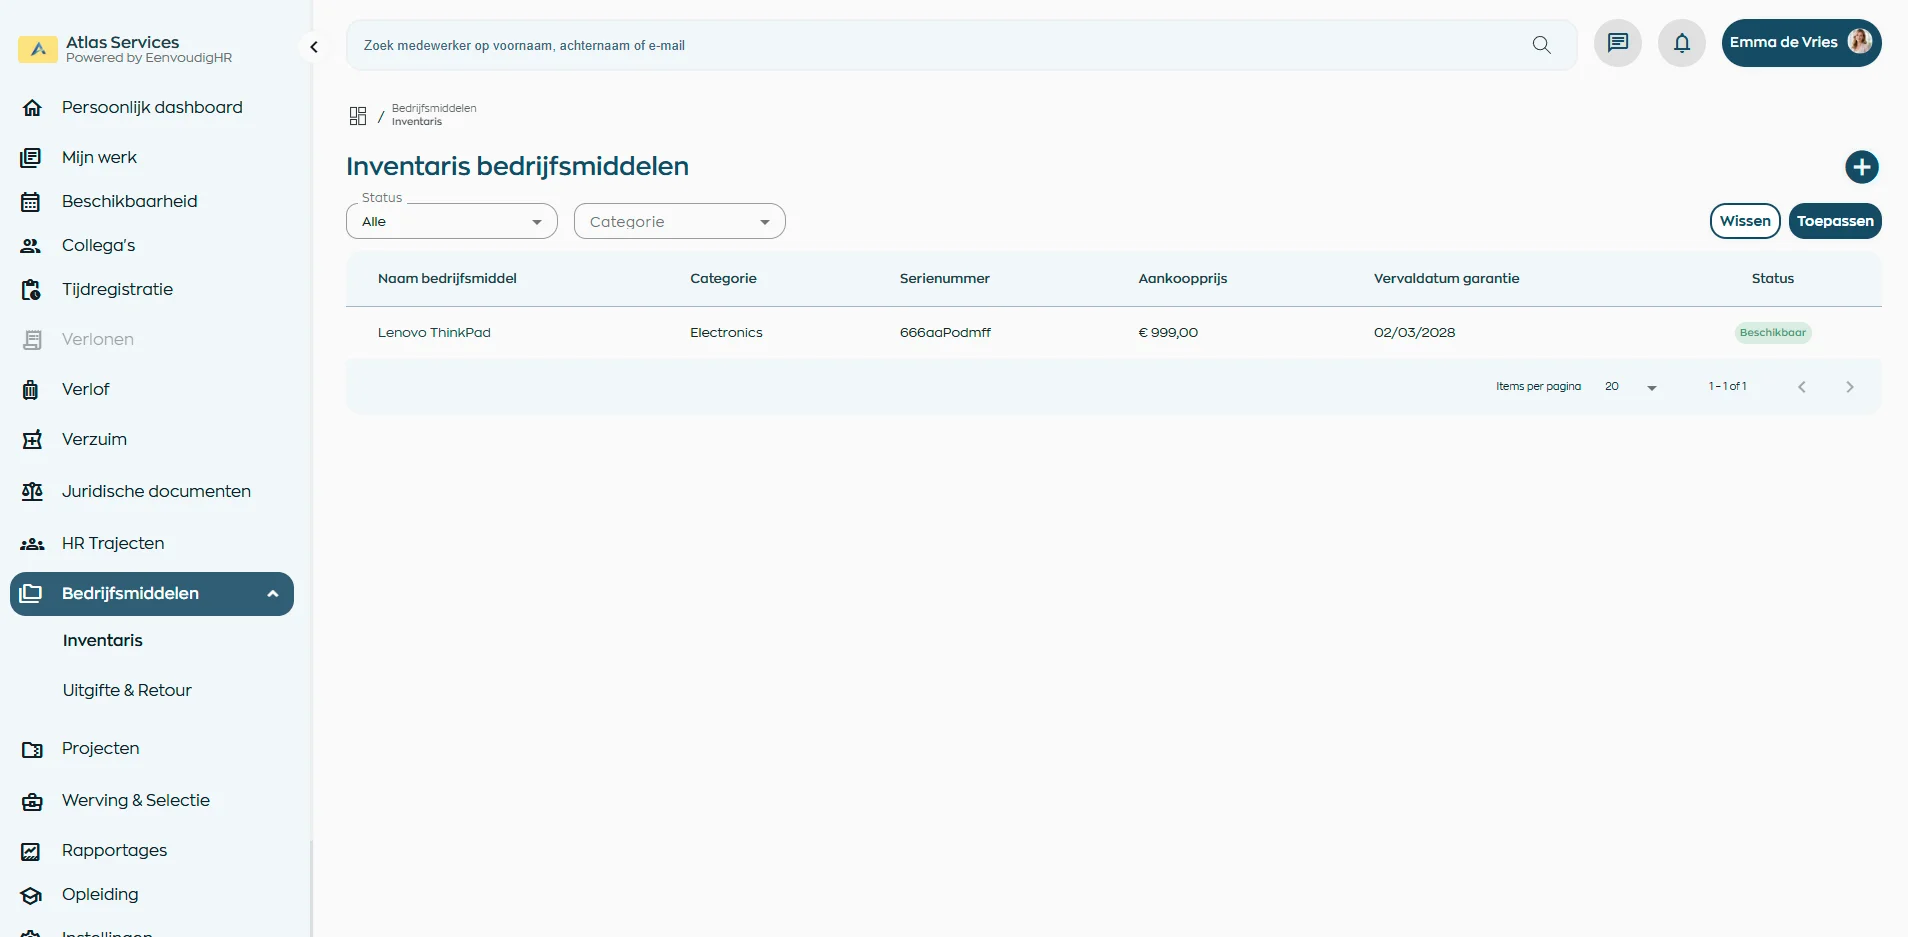
Task: Click the Toepassen button
Action: 1835,221
